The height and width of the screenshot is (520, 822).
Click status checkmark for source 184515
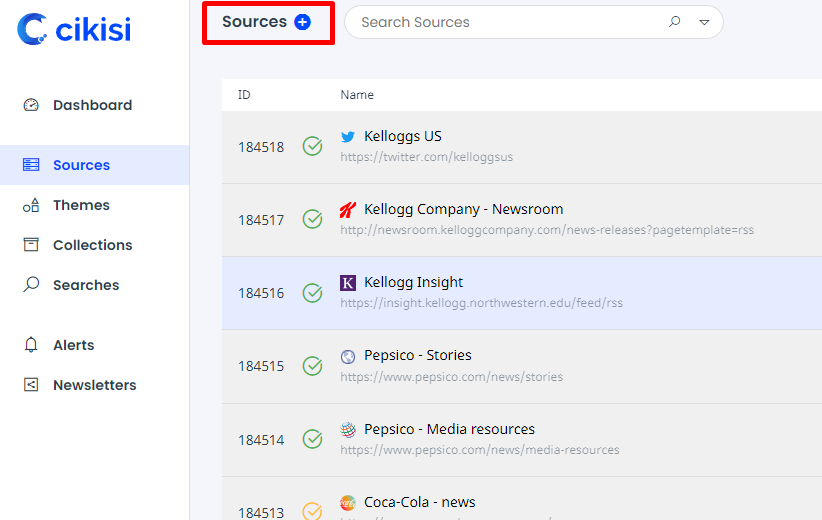[312, 366]
